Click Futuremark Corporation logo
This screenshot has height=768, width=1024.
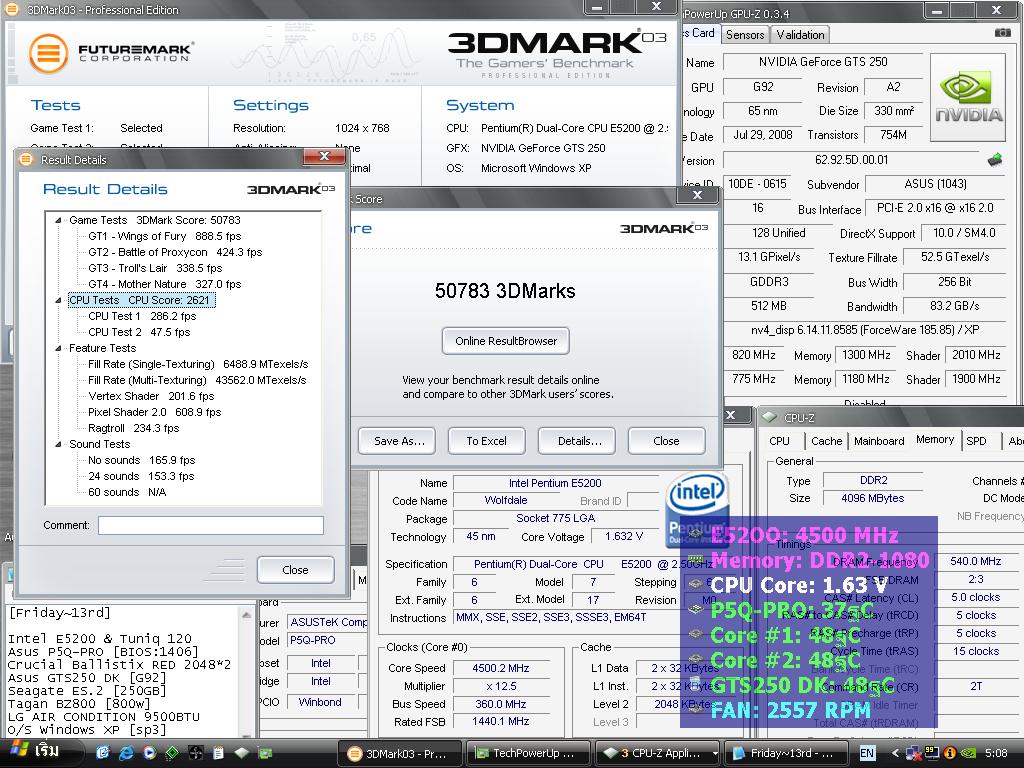pos(111,53)
